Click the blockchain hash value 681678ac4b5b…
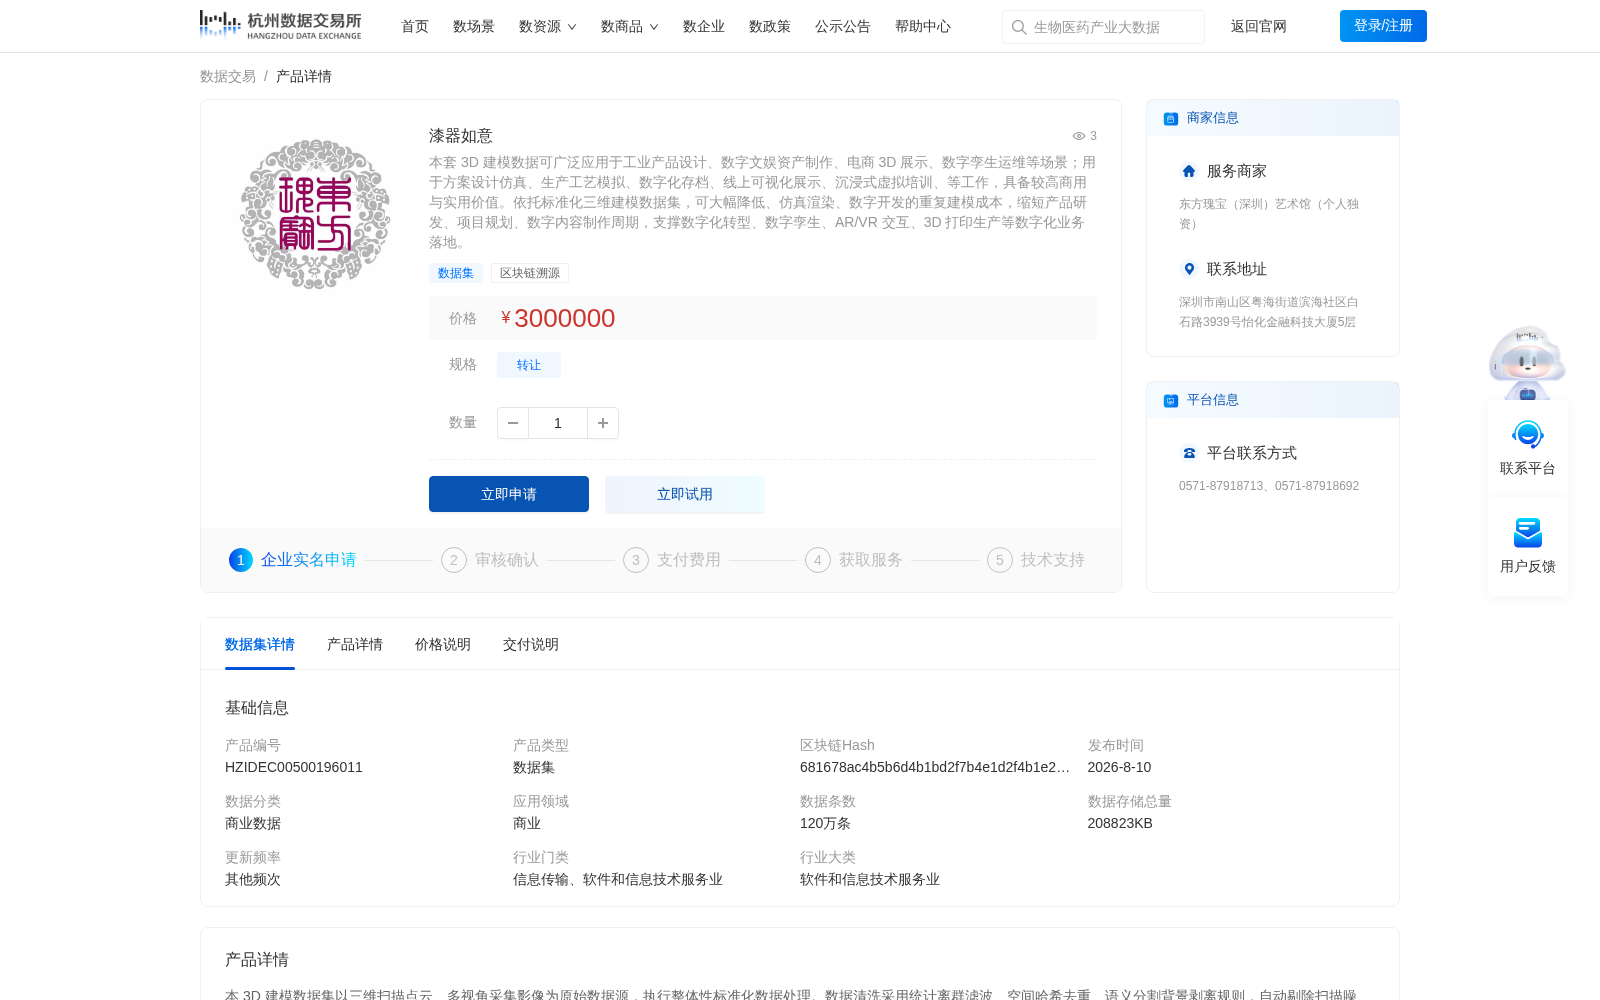 pyautogui.click(x=935, y=768)
